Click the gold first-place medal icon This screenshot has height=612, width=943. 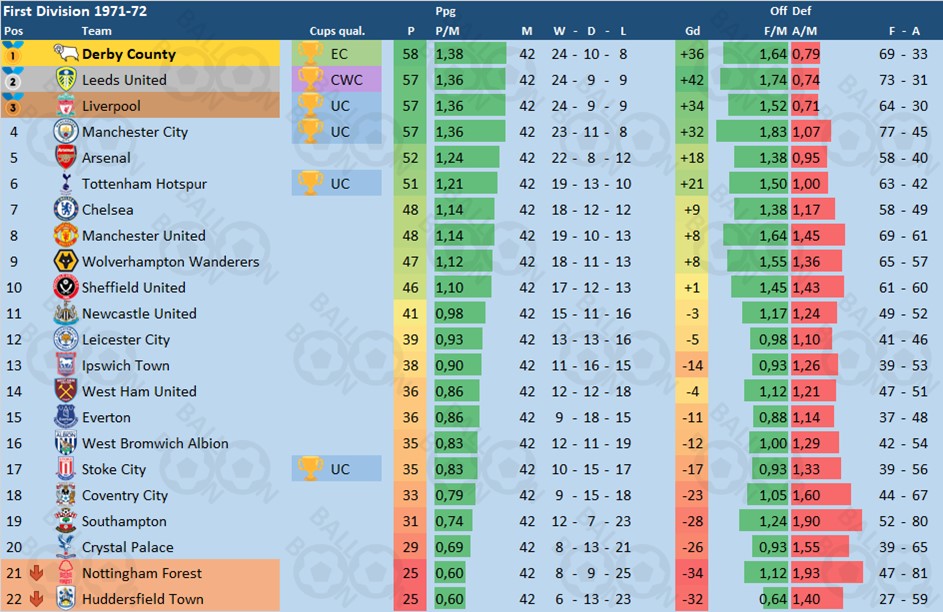tap(13, 52)
